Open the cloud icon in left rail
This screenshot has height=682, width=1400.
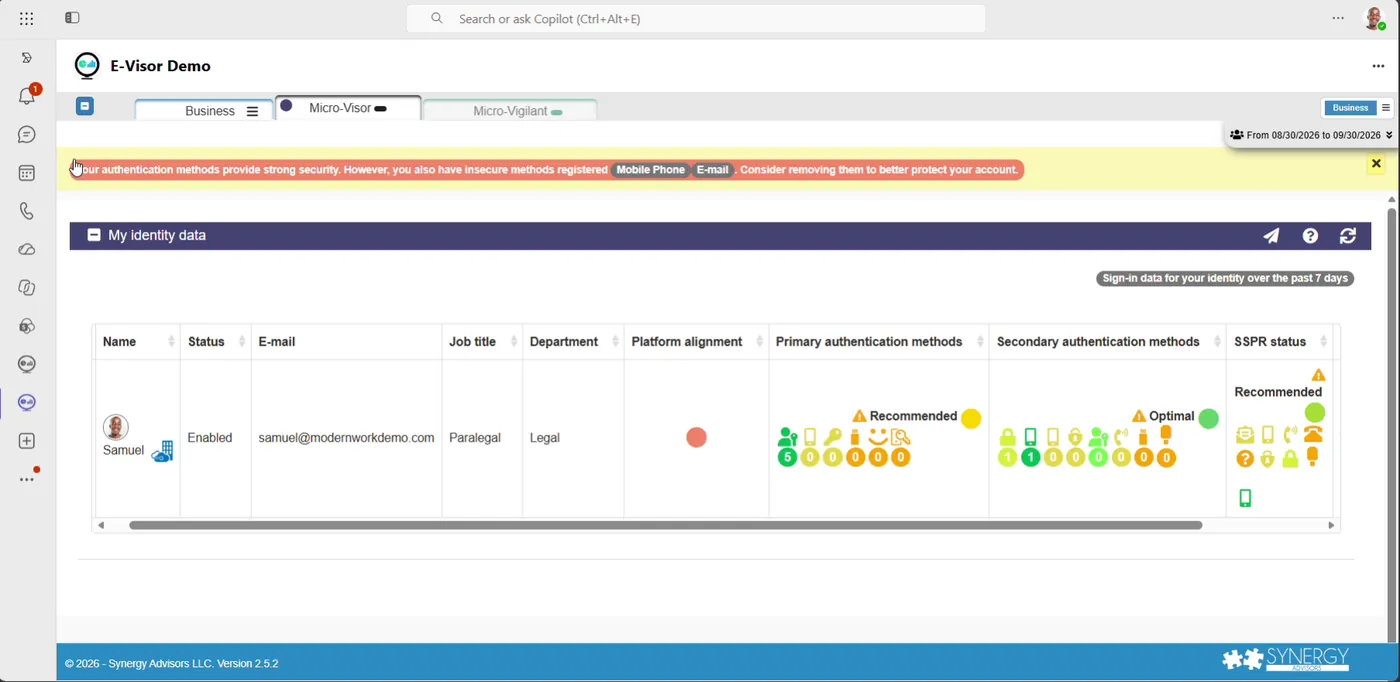point(27,249)
